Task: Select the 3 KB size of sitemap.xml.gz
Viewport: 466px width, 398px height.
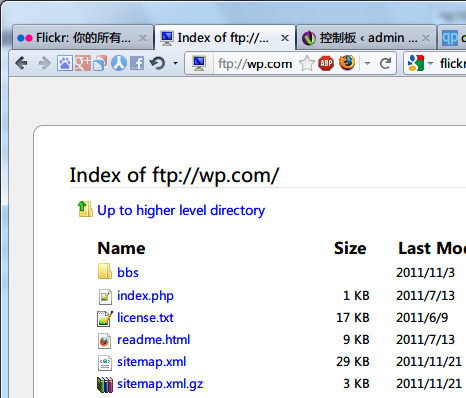Action: [x=356, y=384]
